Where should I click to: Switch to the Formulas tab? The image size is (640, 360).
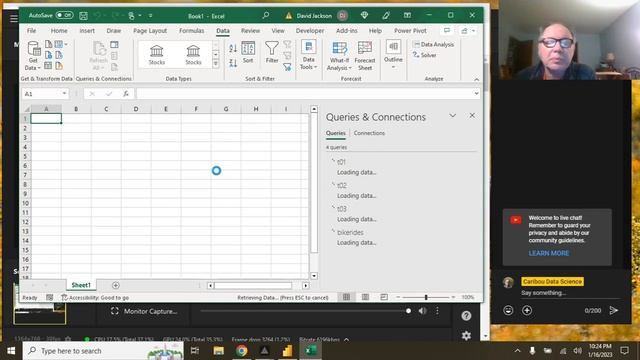pos(191,31)
